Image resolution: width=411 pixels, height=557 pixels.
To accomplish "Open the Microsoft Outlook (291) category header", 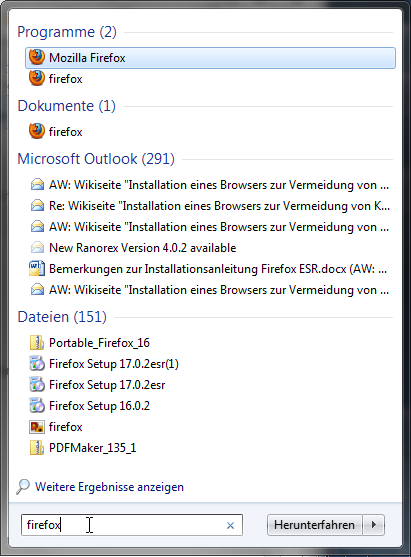I will tap(96, 159).
